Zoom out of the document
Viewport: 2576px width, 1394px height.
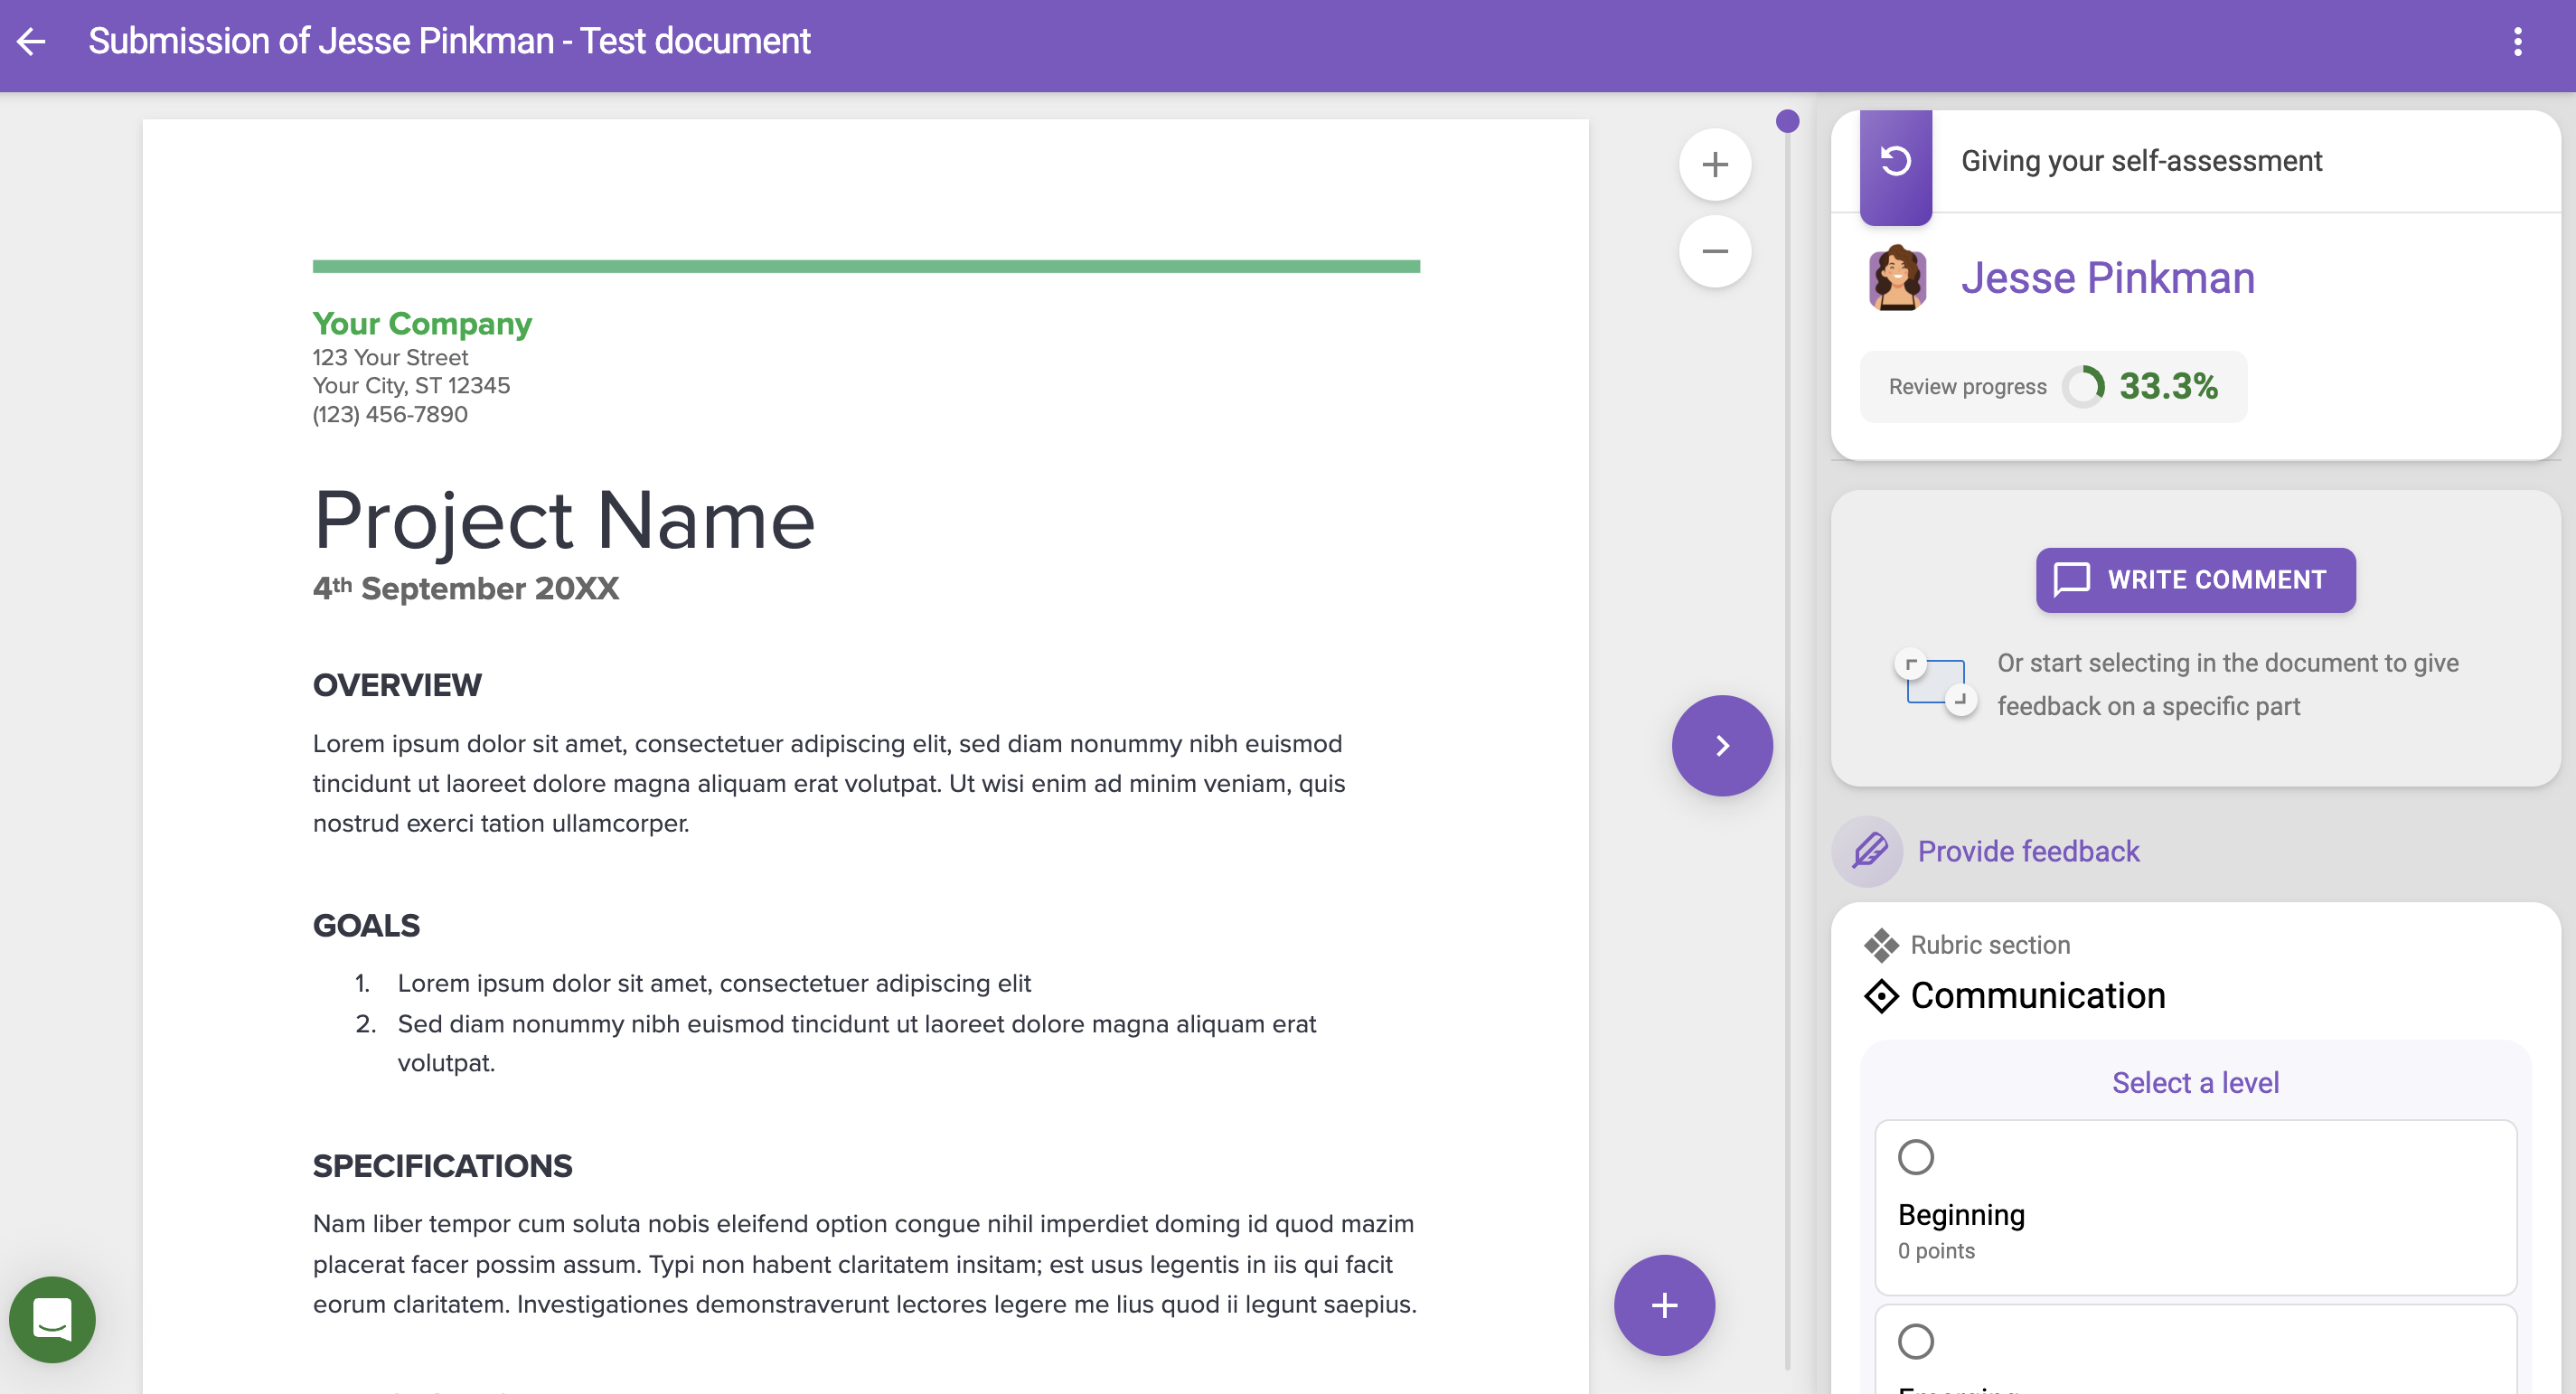[x=1714, y=250]
